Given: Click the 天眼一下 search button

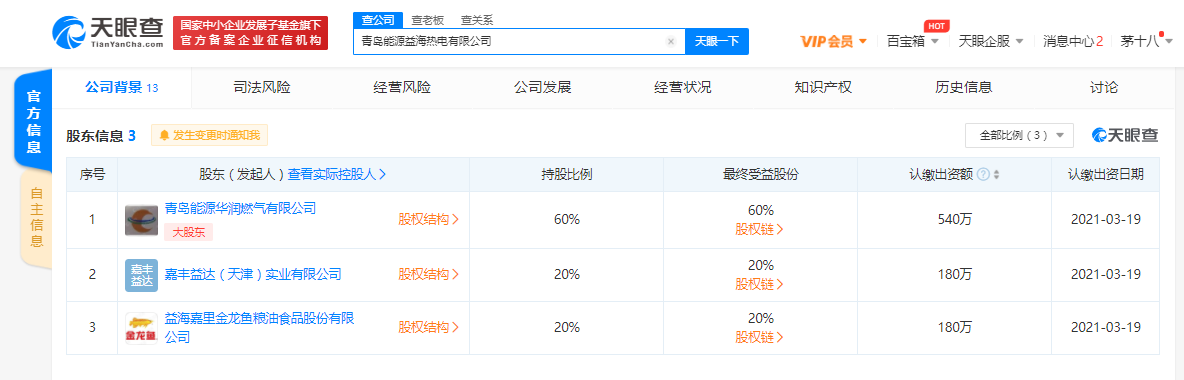Looking at the screenshot, I should pyautogui.click(x=717, y=42).
